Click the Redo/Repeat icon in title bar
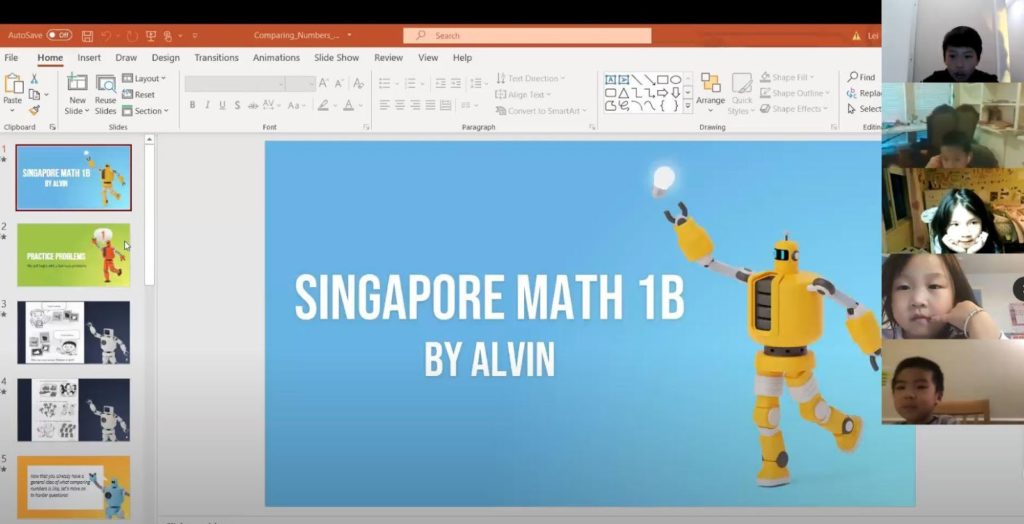 pyautogui.click(x=132, y=35)
